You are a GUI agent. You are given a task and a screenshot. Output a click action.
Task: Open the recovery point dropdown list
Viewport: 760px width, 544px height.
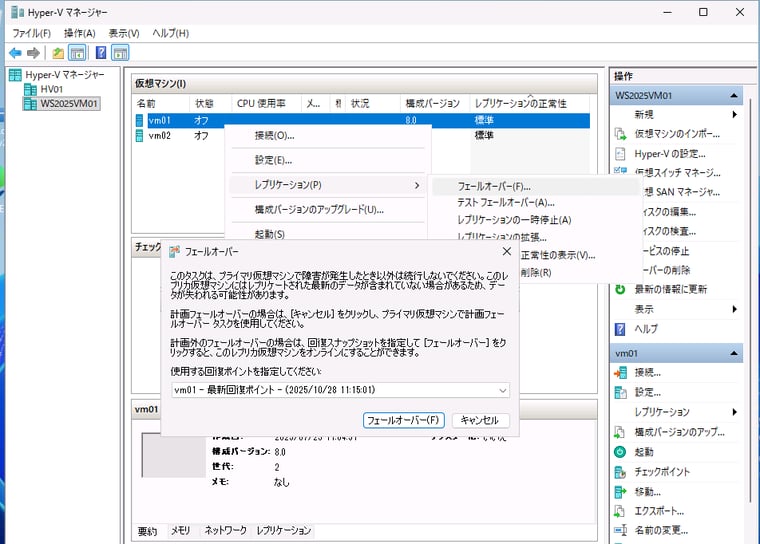[x=501, y=390]
